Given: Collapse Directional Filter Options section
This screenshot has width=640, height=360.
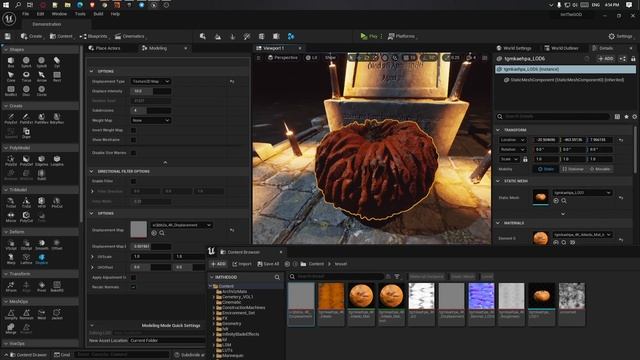Looking at the screenshot, I should tap(91, 171).
